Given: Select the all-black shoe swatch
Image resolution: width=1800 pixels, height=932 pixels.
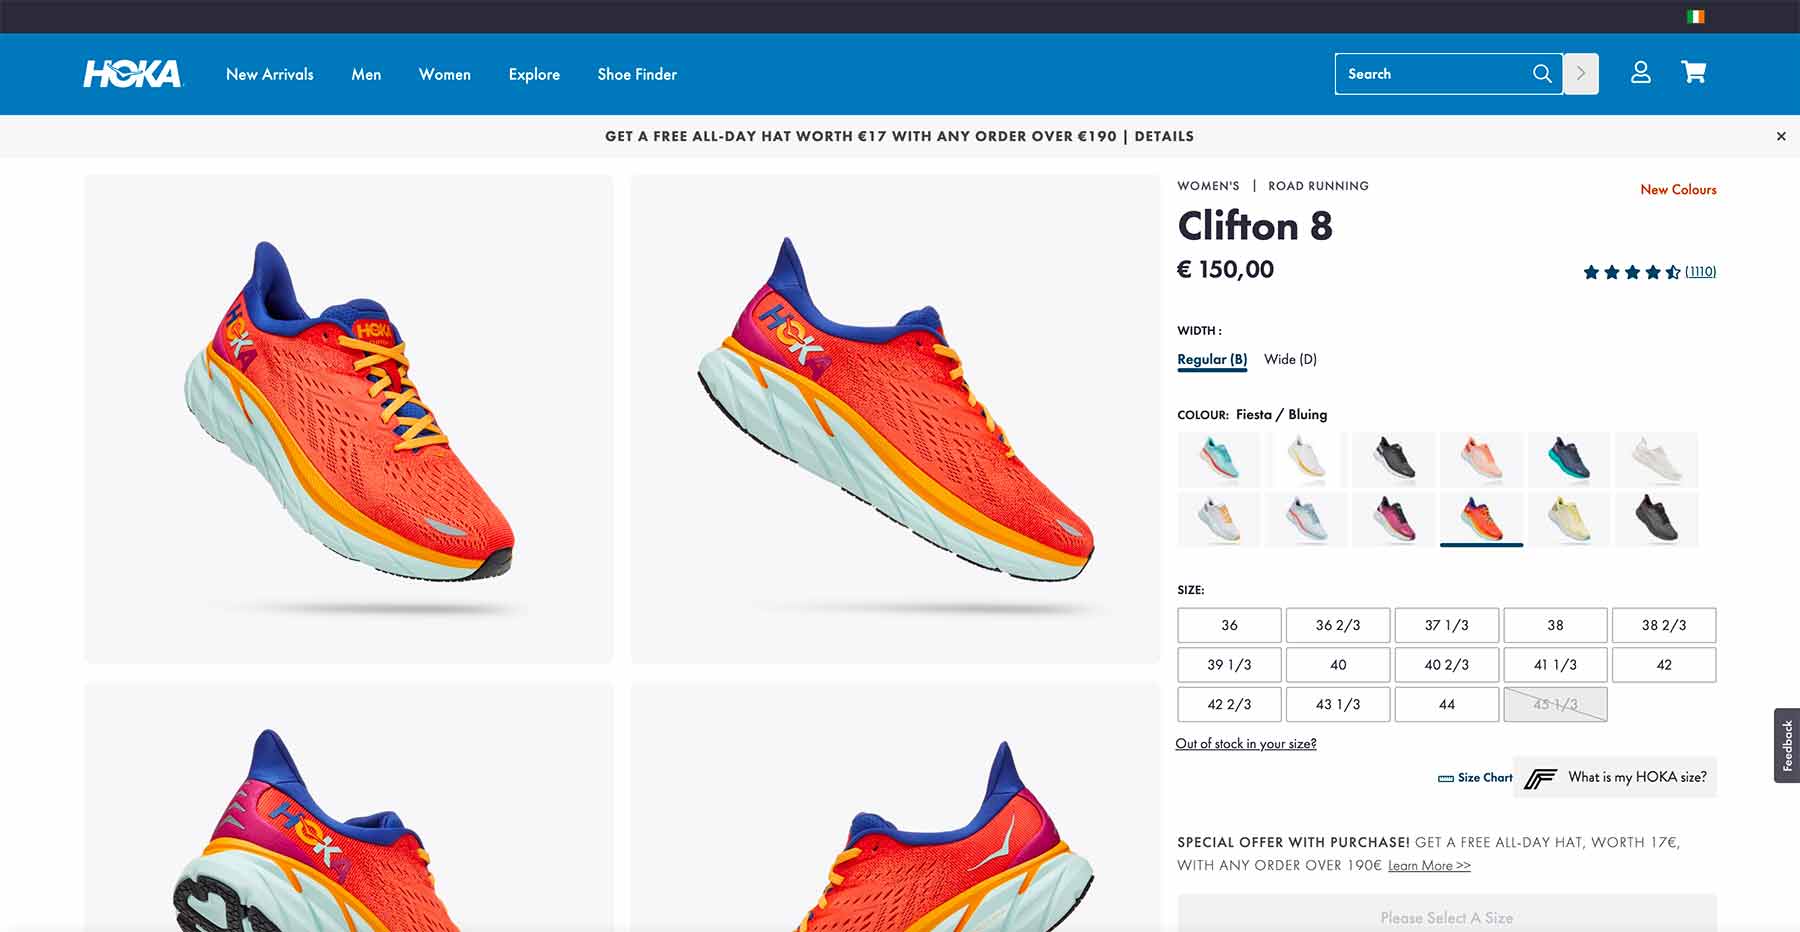Looking at the screenshot, I should tap(1656, 520).
